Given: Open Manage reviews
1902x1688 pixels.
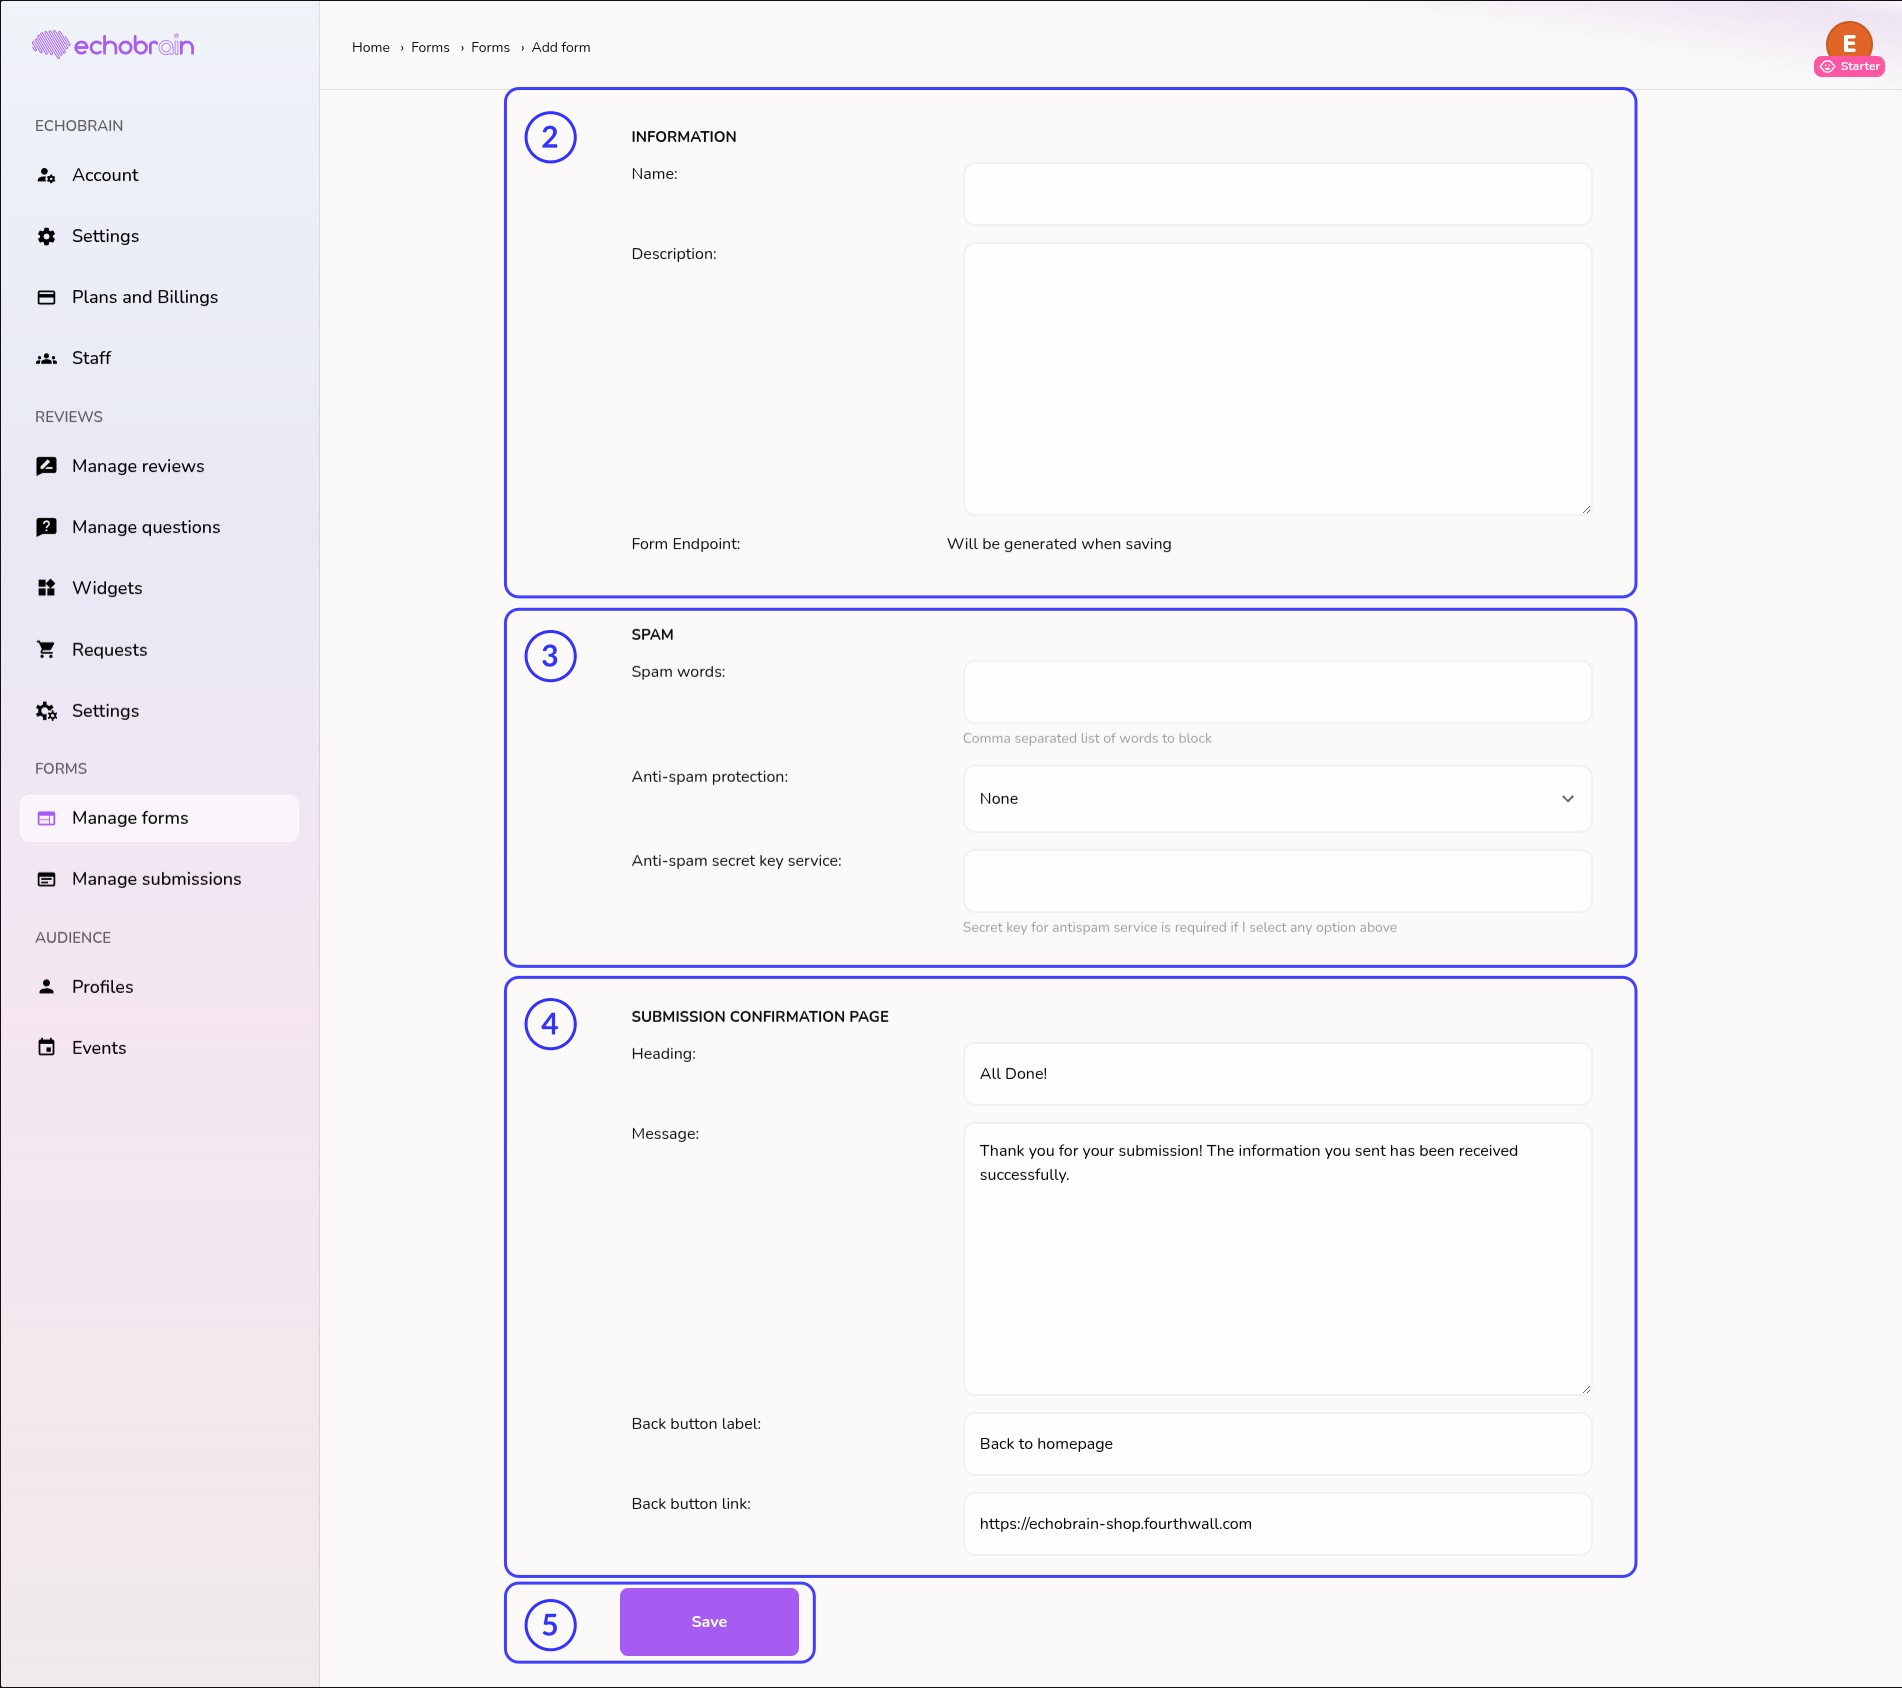Looking at the screenshot, I should [160, 466].
